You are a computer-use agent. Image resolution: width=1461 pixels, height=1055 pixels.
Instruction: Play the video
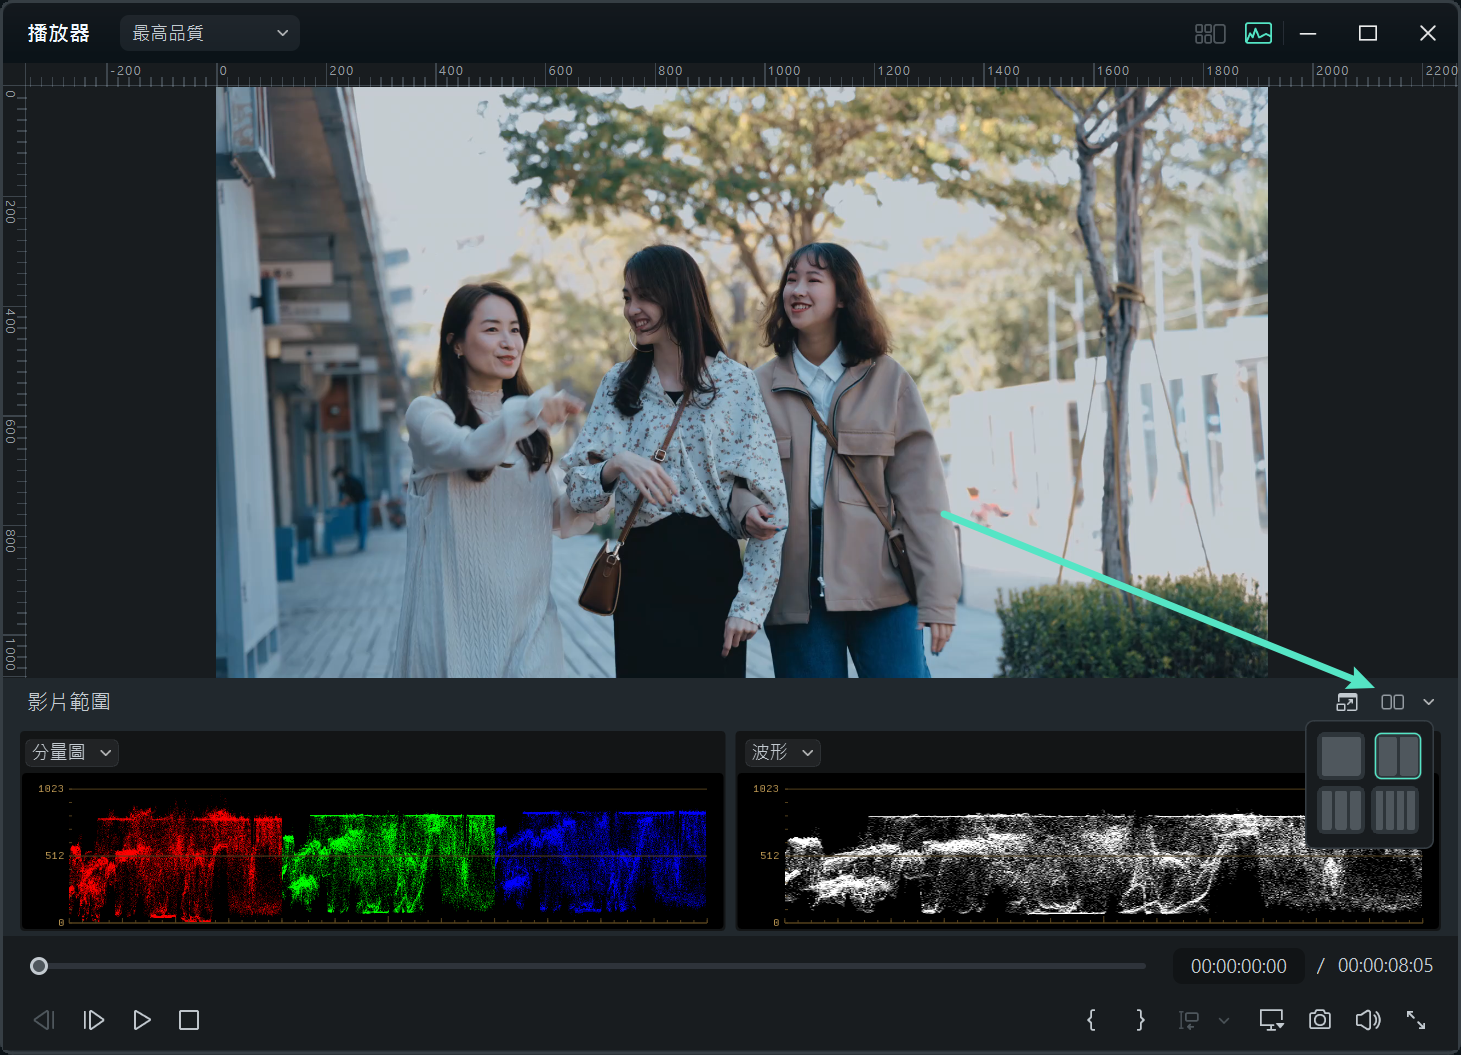pos(142,1020)
